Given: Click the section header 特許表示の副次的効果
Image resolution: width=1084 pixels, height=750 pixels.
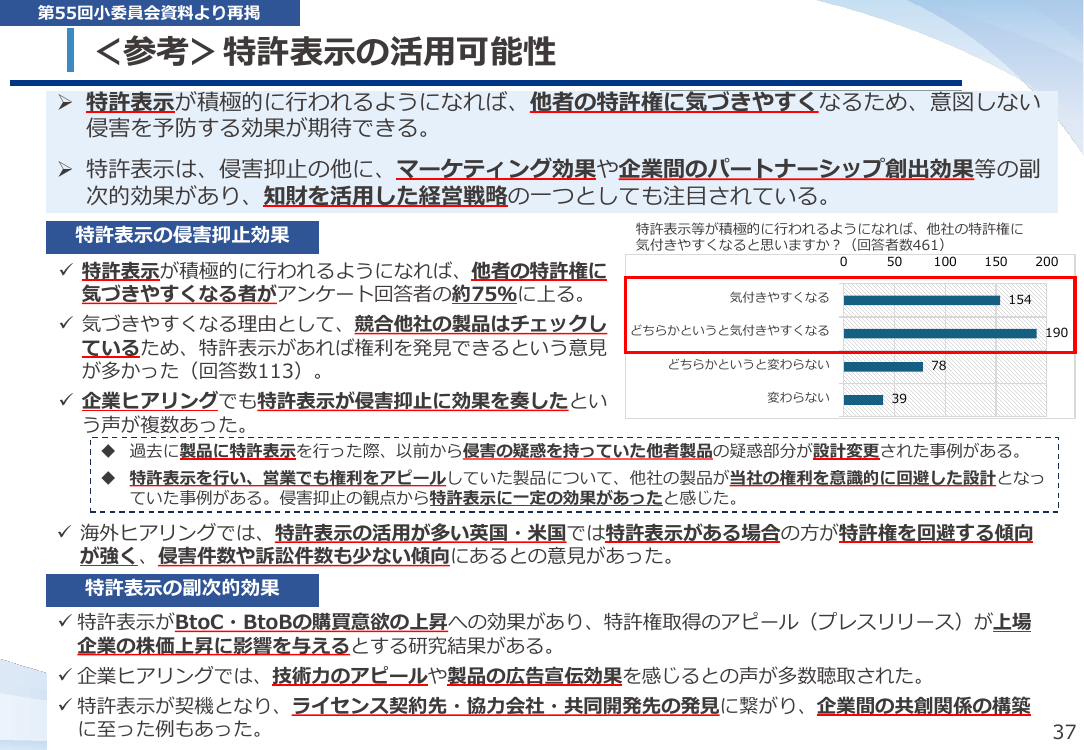Looking at the screenshot, I should (183, 588).
